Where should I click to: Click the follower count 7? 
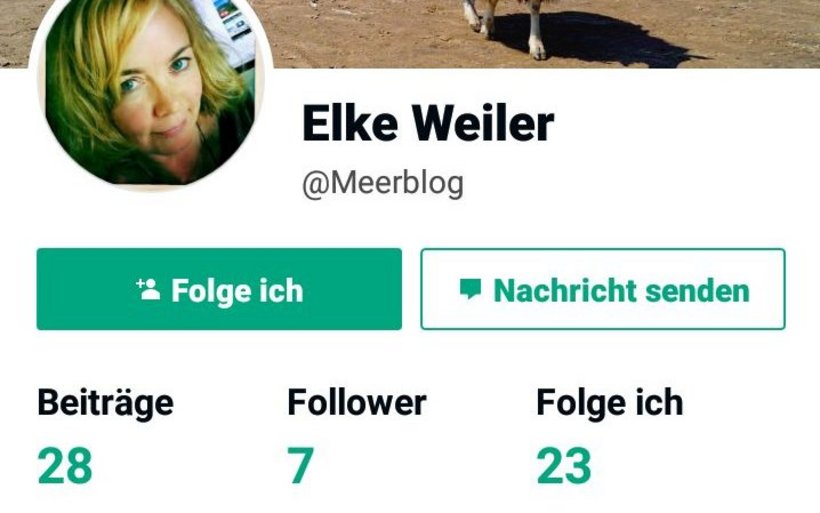tap(301, 465)
